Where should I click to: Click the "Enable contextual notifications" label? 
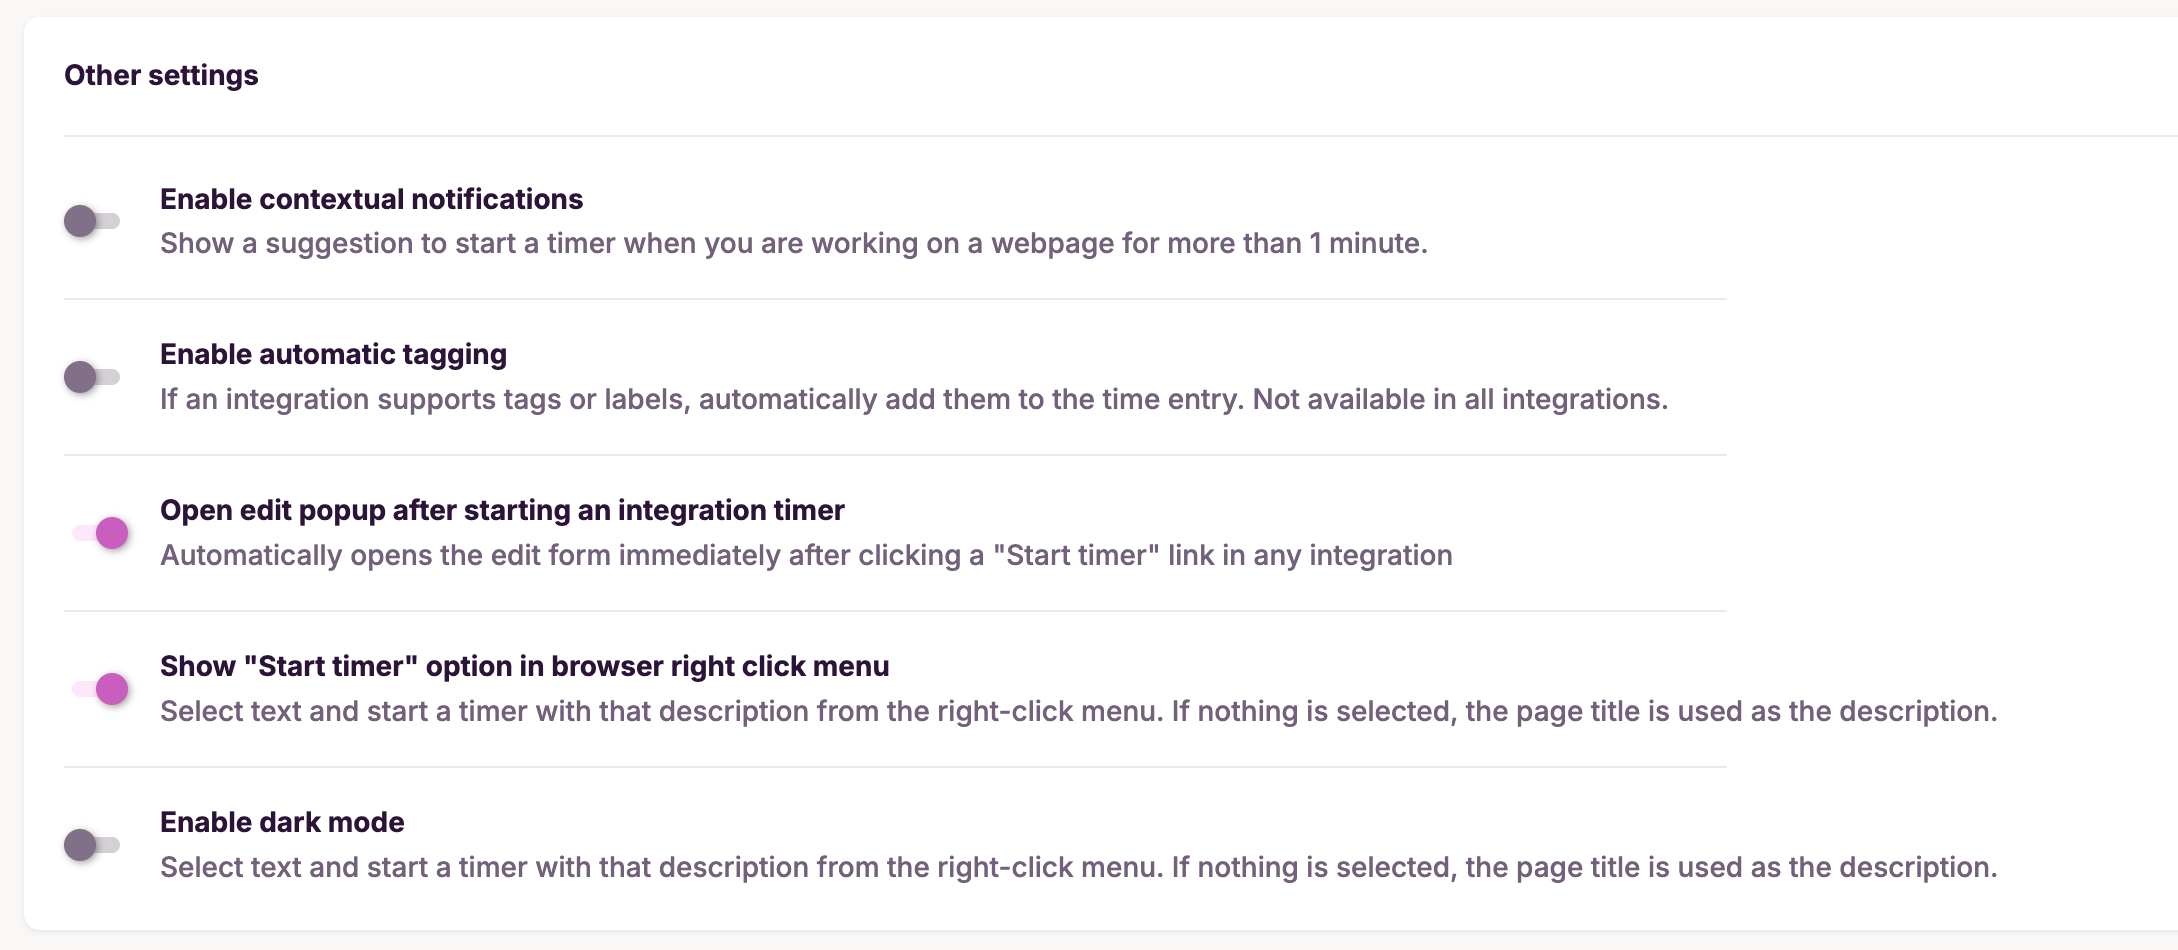pos(371,199)
